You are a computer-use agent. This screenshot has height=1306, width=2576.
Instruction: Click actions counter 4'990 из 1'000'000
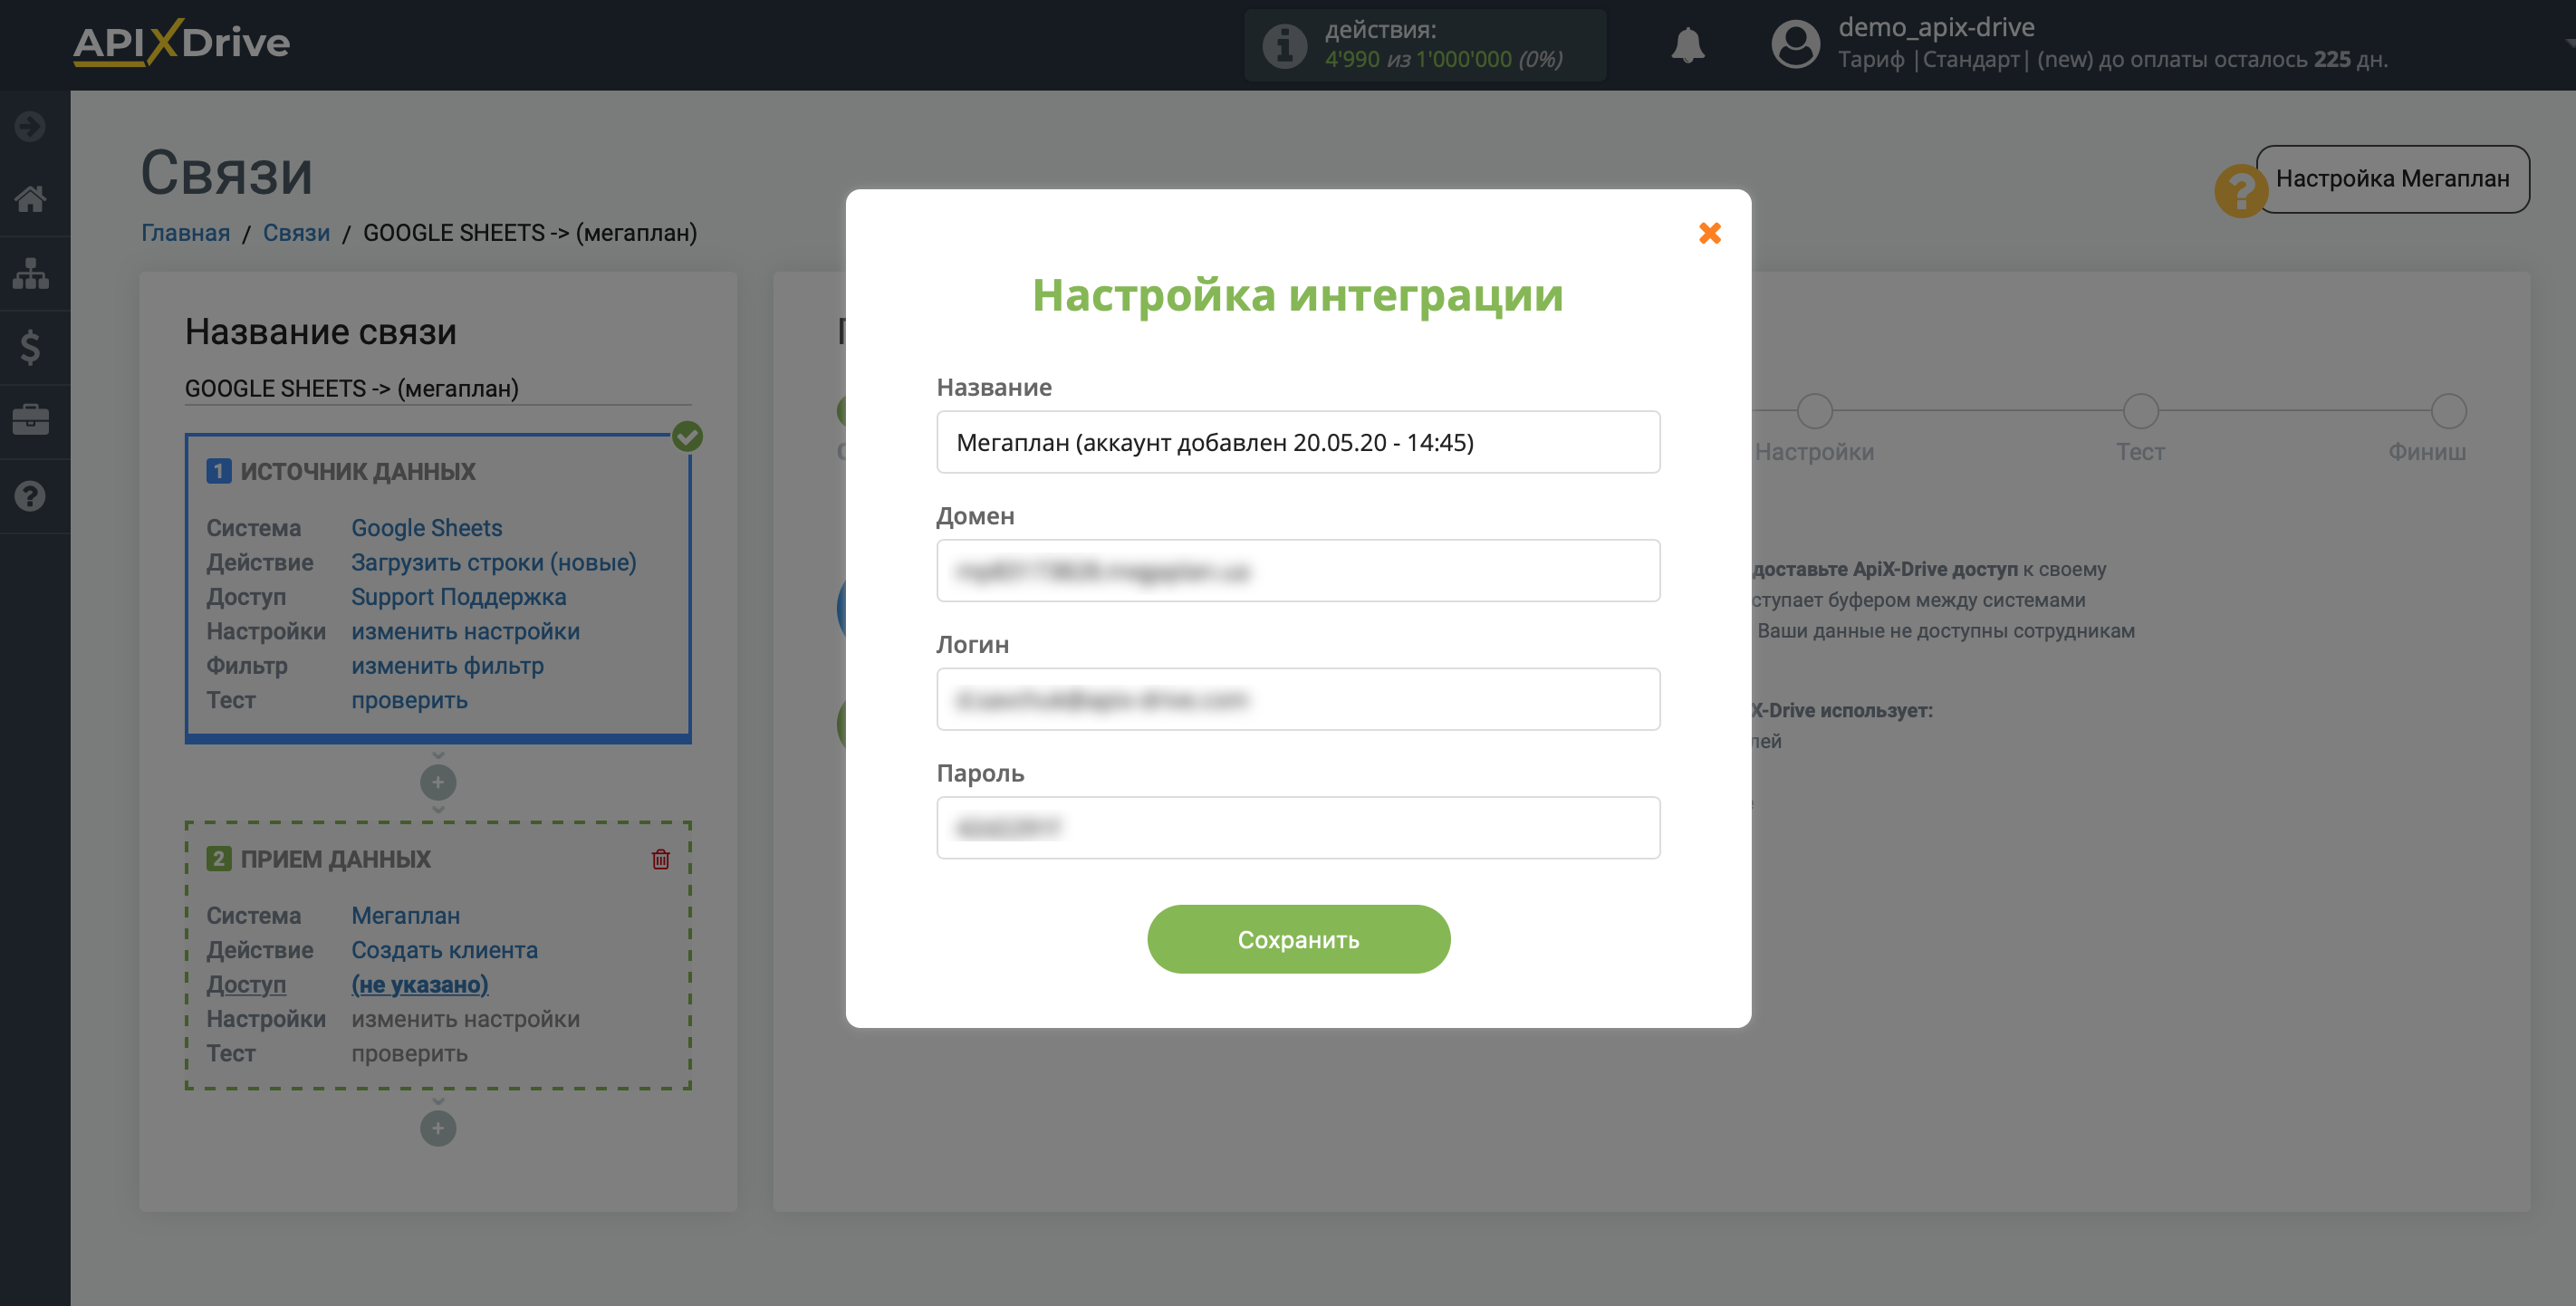click(x=1443, y=60)
